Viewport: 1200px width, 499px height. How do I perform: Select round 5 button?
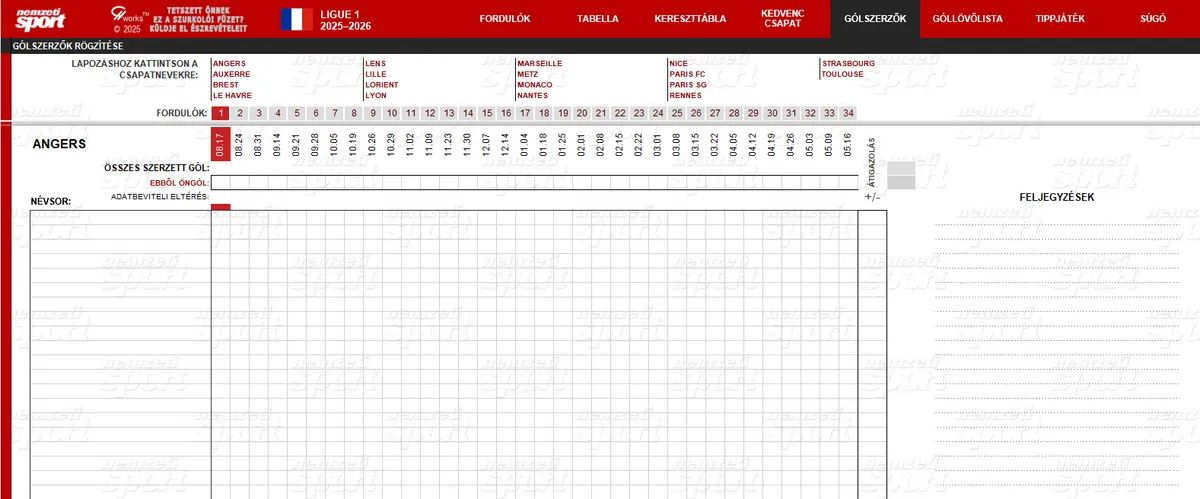pos(296,113)
